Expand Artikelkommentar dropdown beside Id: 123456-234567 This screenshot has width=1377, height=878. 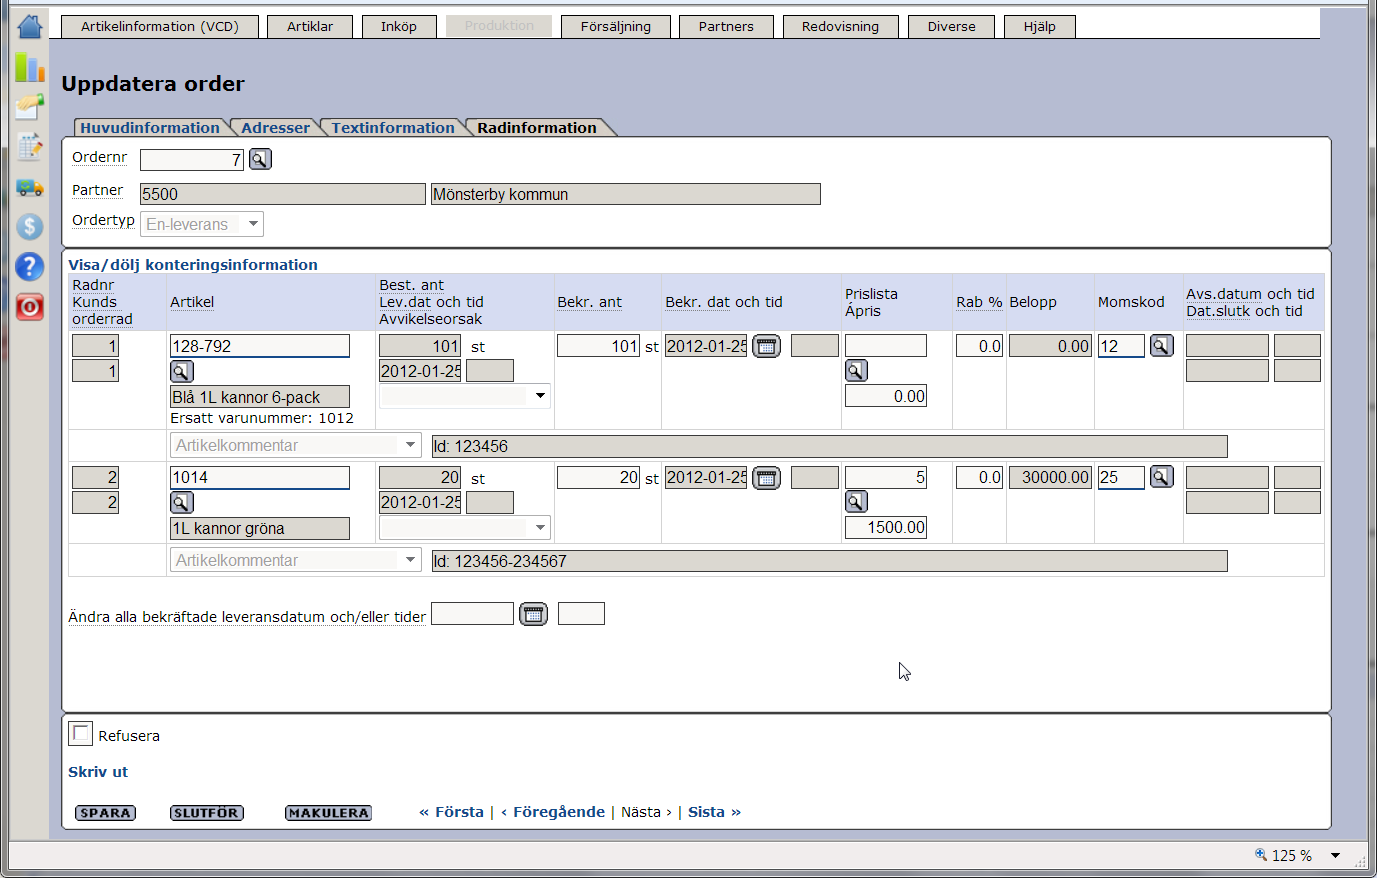296,560
